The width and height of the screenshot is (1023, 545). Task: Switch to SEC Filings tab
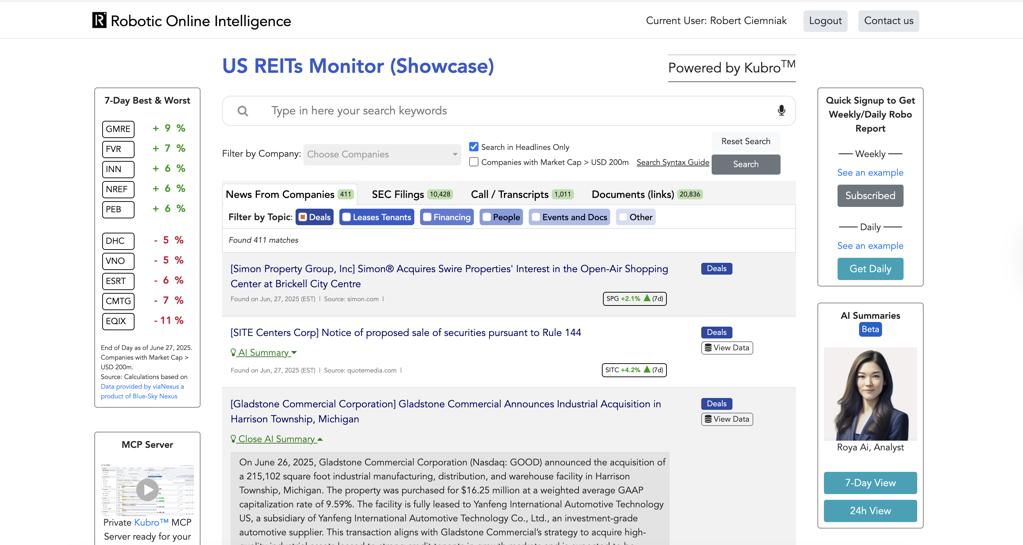pos(412,195)
